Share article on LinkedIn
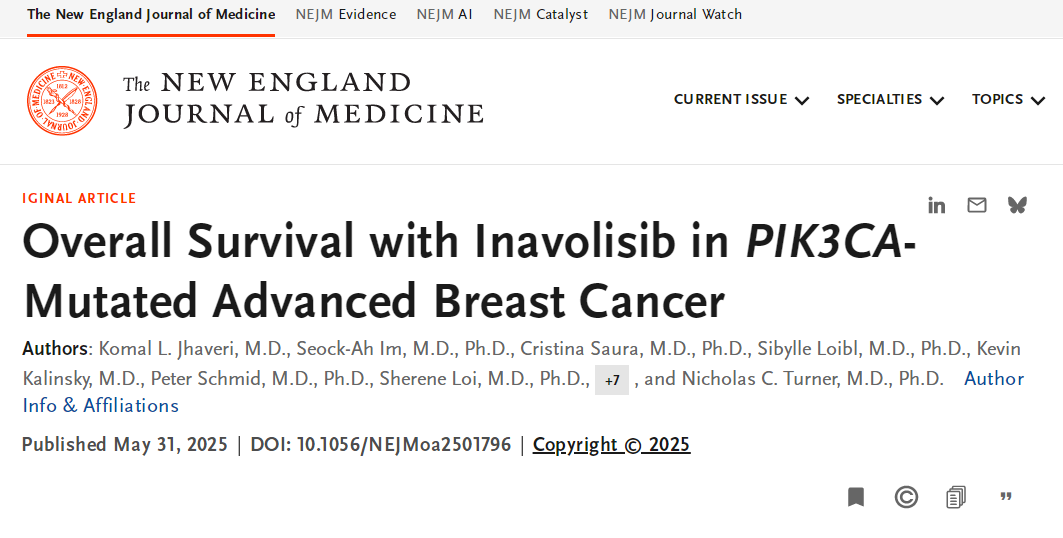This screenshot has height=538, width=1063. pyautogui.click(x=936, y=205)
